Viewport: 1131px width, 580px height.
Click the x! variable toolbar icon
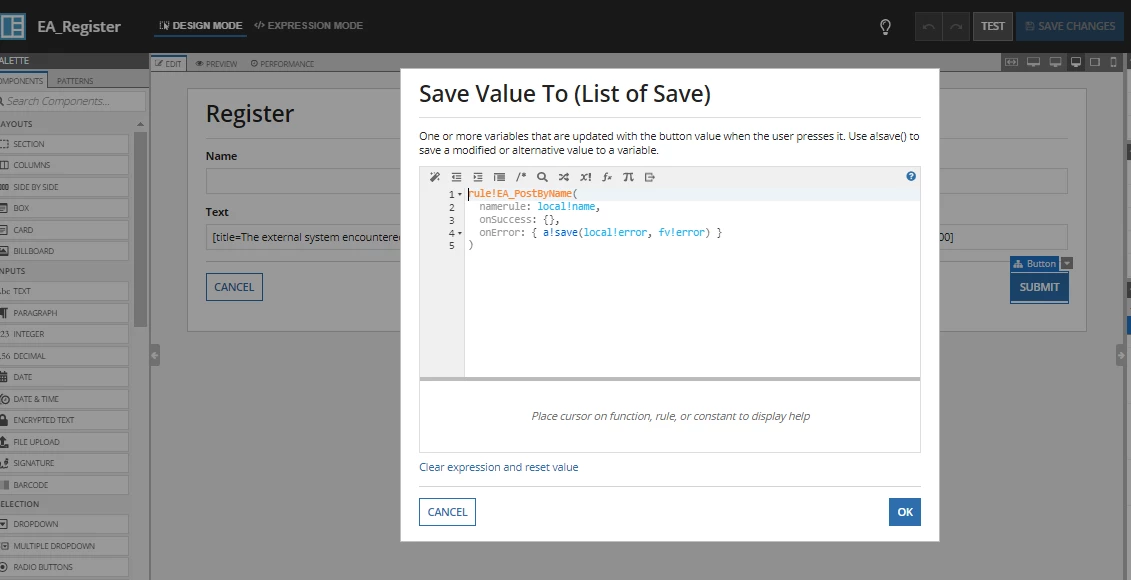586,177
